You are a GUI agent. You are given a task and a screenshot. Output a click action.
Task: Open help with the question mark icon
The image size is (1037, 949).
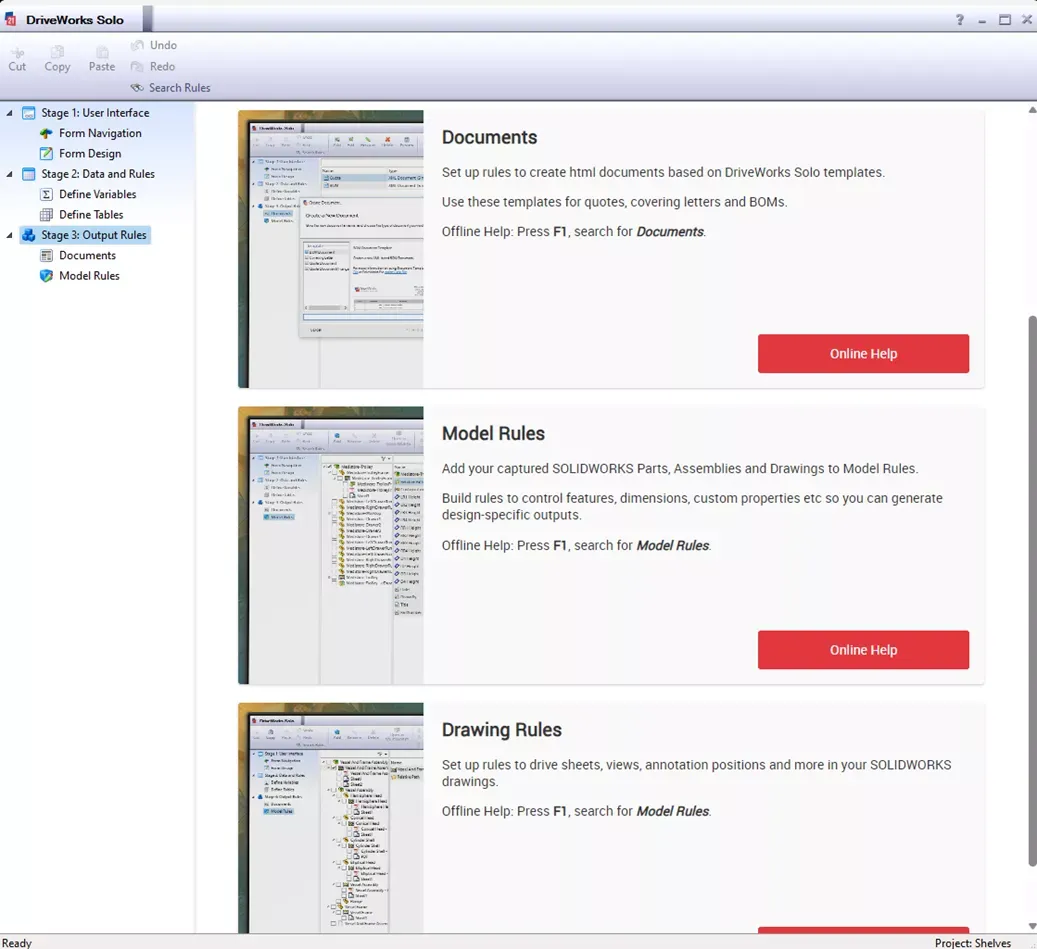(960, 19)
